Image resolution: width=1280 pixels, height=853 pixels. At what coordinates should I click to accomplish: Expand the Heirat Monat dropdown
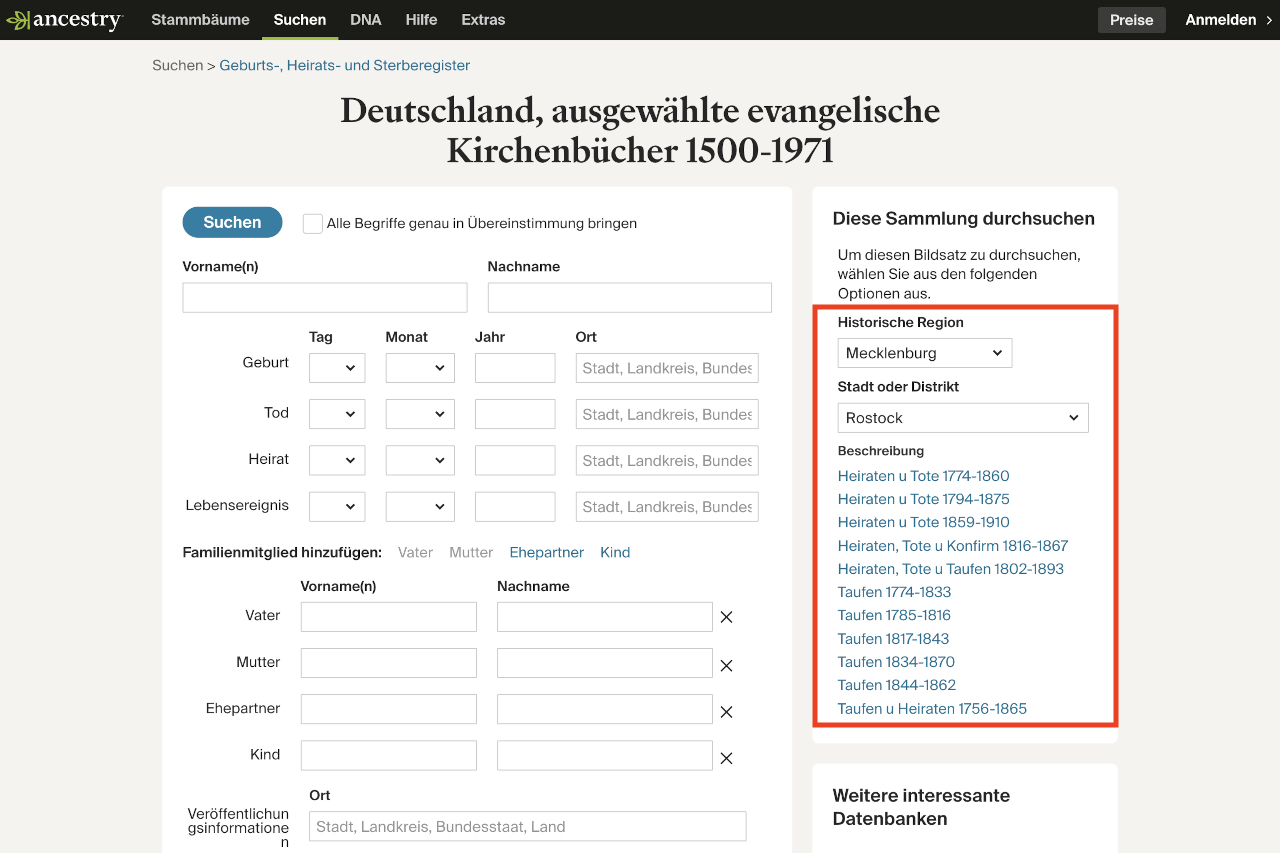pos(420,460)
